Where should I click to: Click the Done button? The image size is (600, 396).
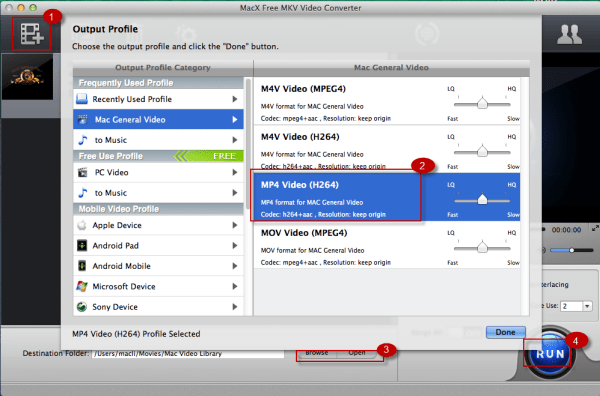505,332
